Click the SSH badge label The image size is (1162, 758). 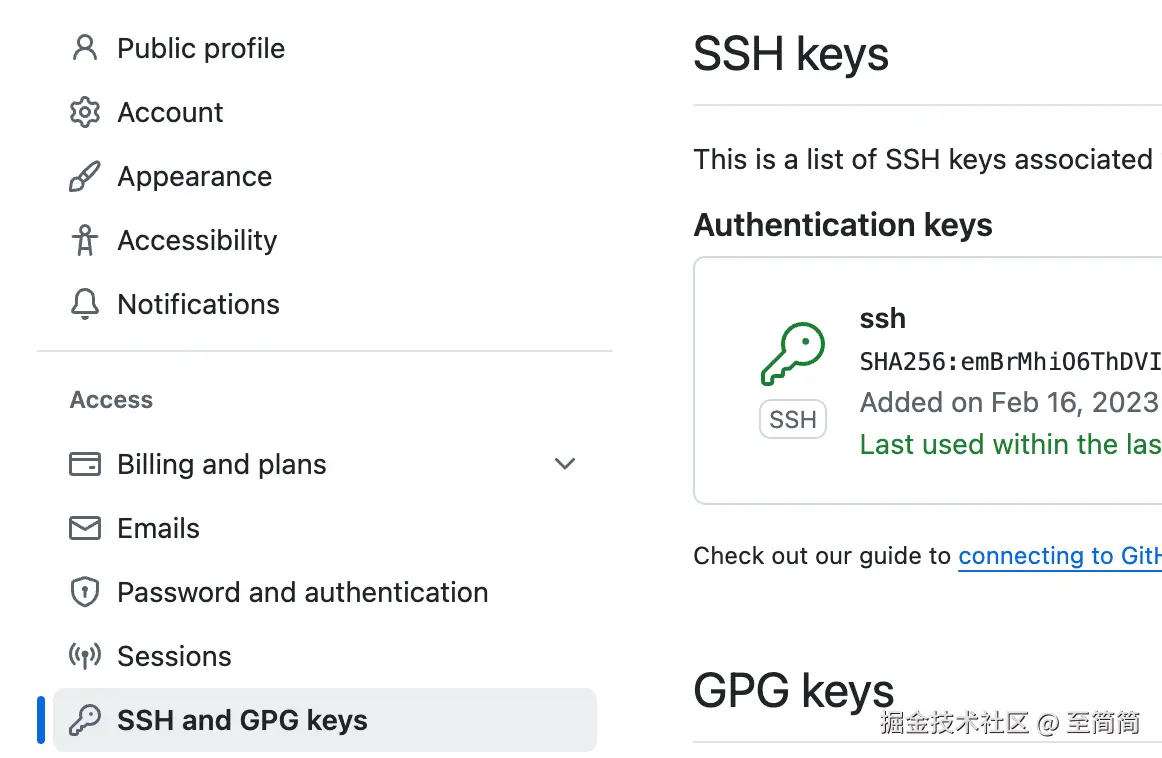tap(793, 420)
